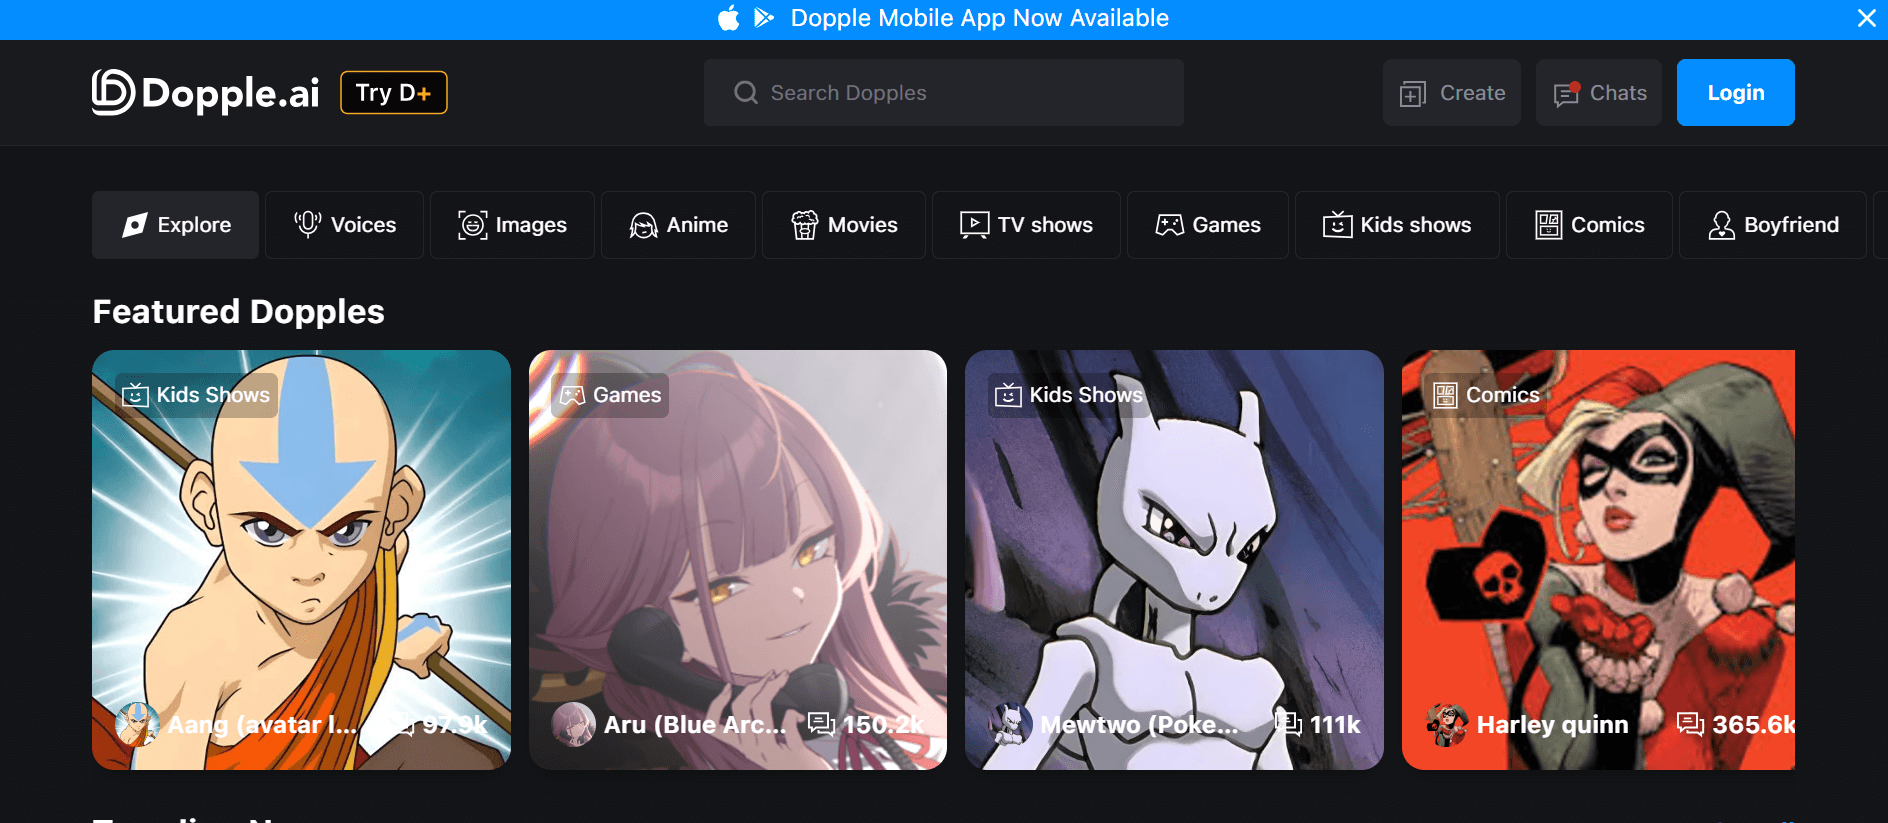Click the Kids shows TV icon
1888x823 pixels.
click(x=1338, y=225)
